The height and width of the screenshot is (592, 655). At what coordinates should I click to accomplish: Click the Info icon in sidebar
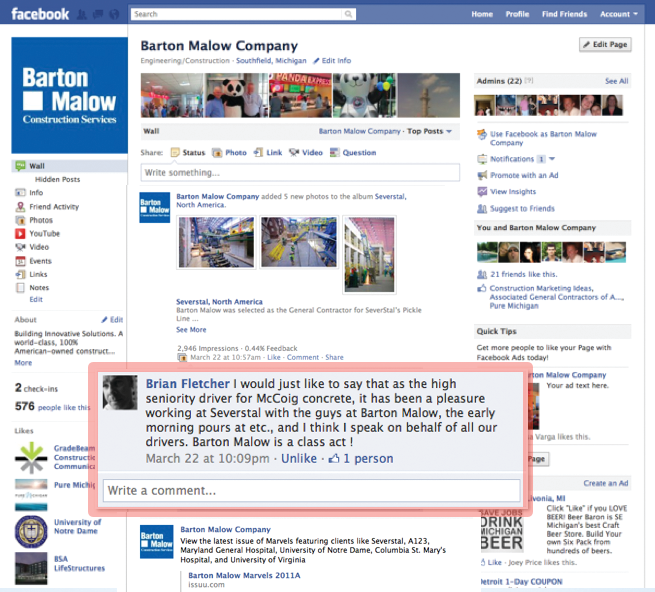[x=20, y=193]
